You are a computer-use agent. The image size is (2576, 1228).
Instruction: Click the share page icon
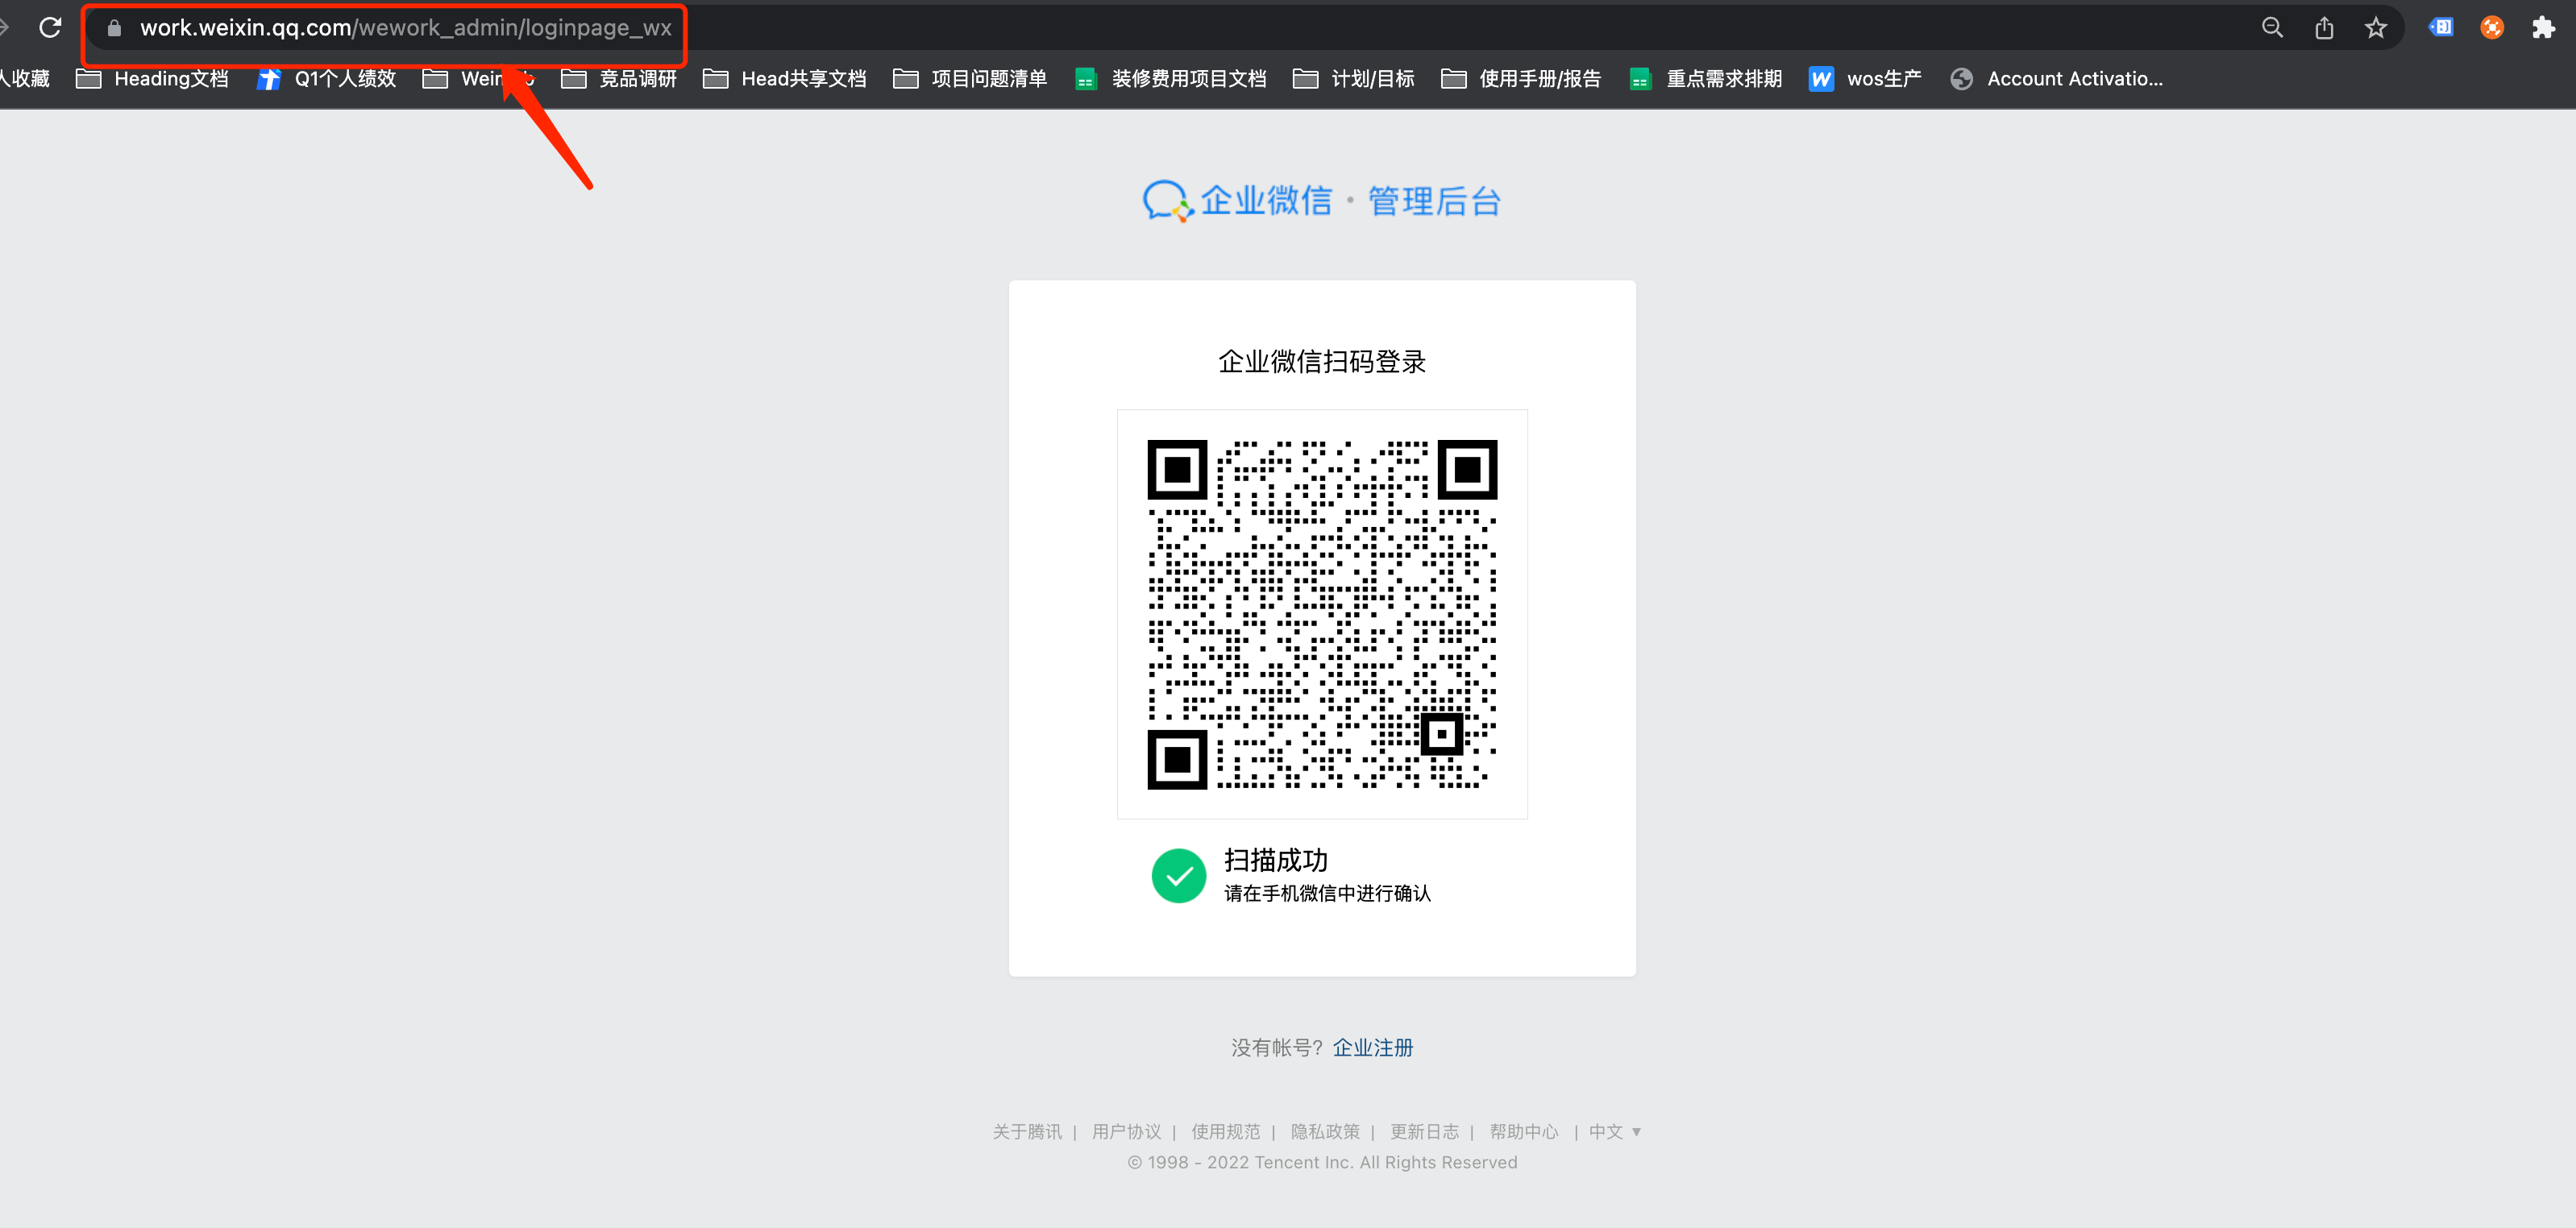pos(2323,28)
